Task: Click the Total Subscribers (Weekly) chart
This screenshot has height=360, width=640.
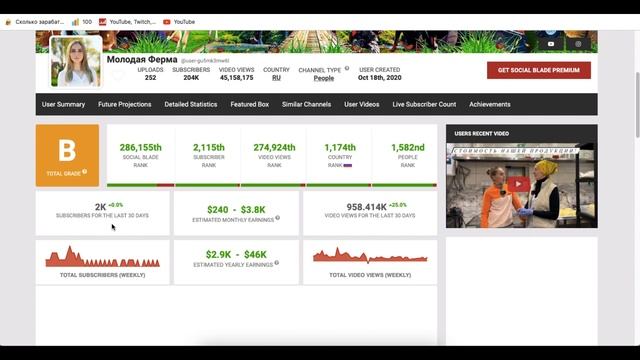Action: click(x=102, y=257)
